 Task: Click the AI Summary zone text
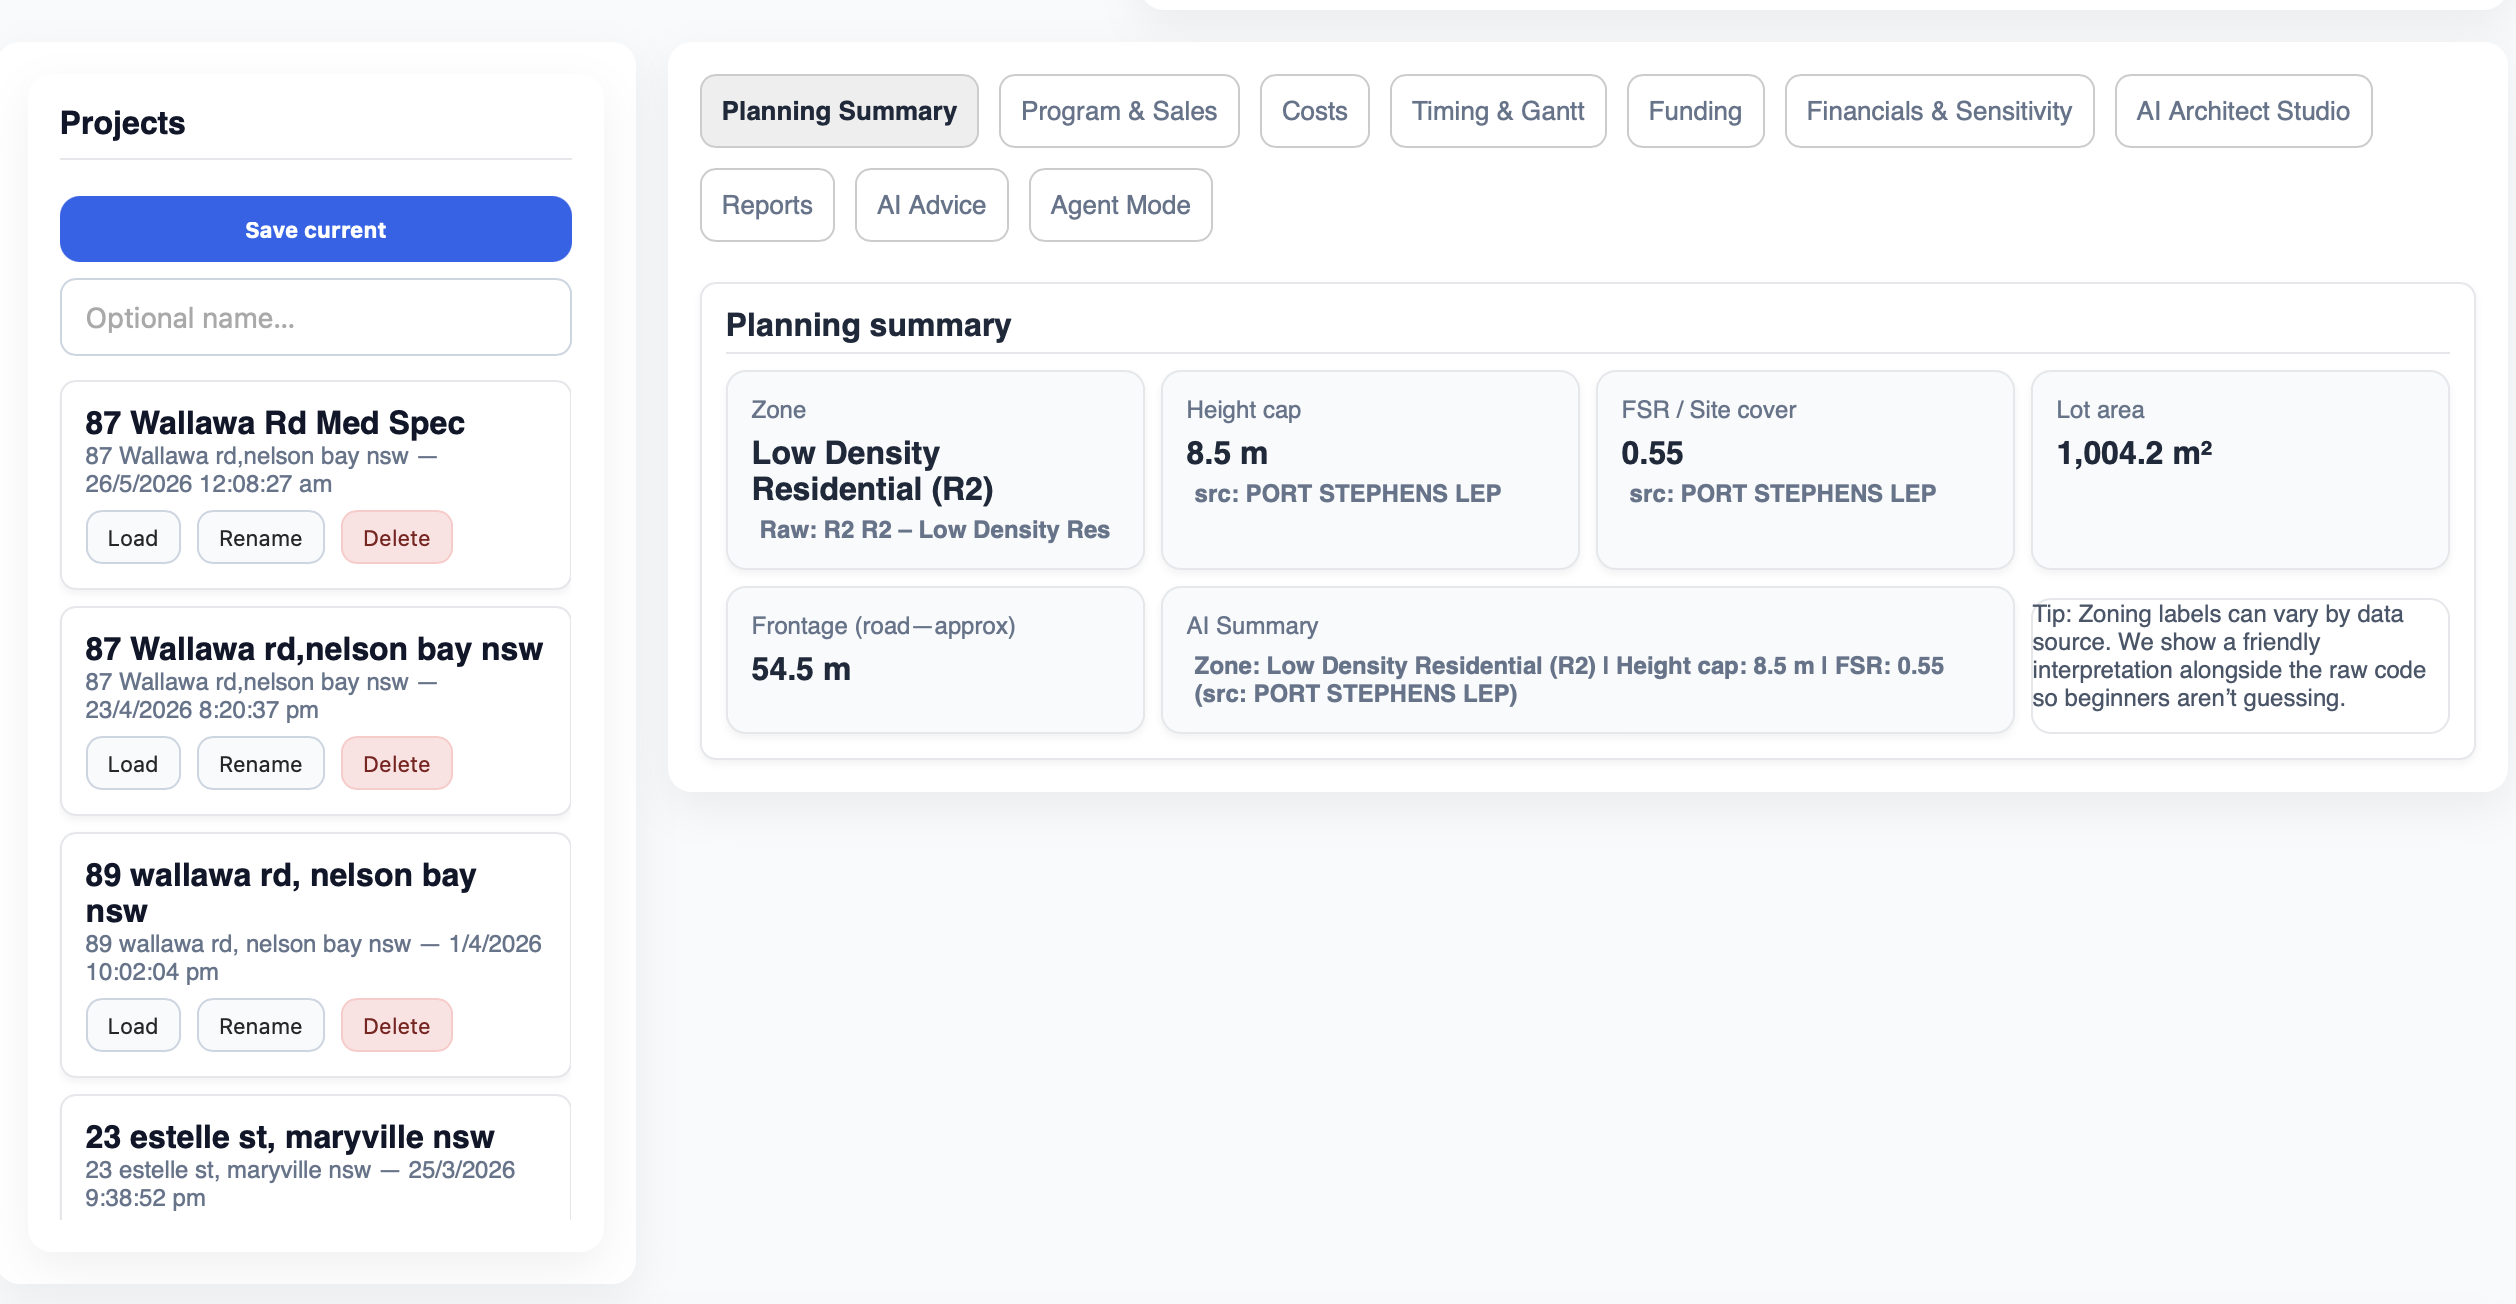click(x=1569, y=680)
